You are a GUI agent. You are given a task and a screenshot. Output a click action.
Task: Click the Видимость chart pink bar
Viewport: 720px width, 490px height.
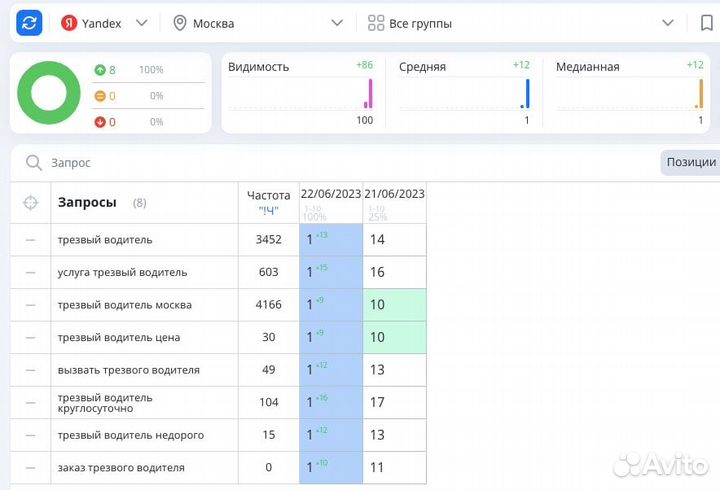369,93
